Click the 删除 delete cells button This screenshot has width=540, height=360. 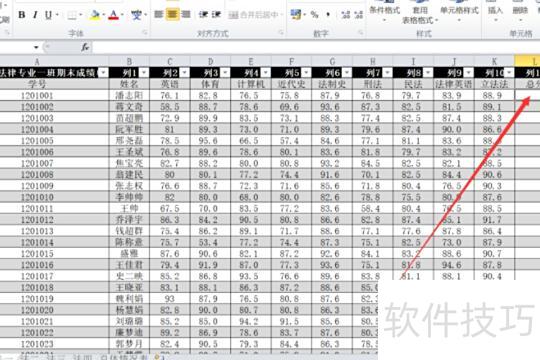[520, 11]
